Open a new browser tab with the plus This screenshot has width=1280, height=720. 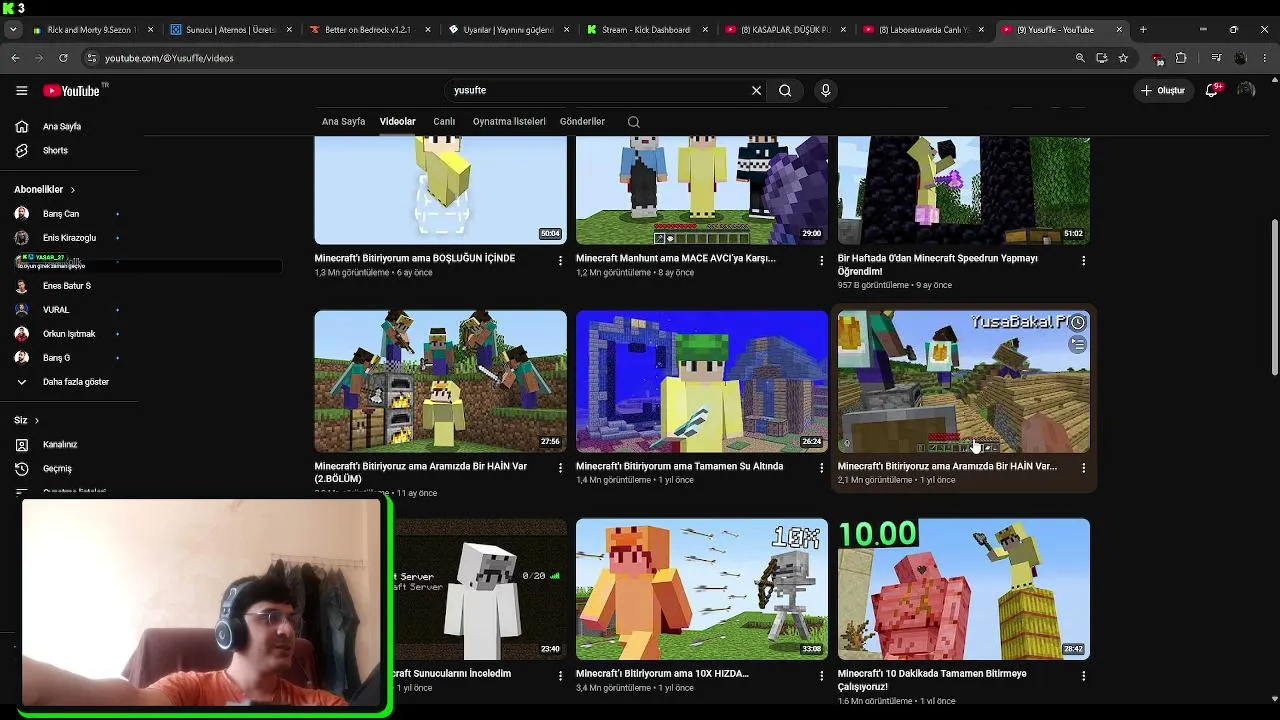[1143, 30]
